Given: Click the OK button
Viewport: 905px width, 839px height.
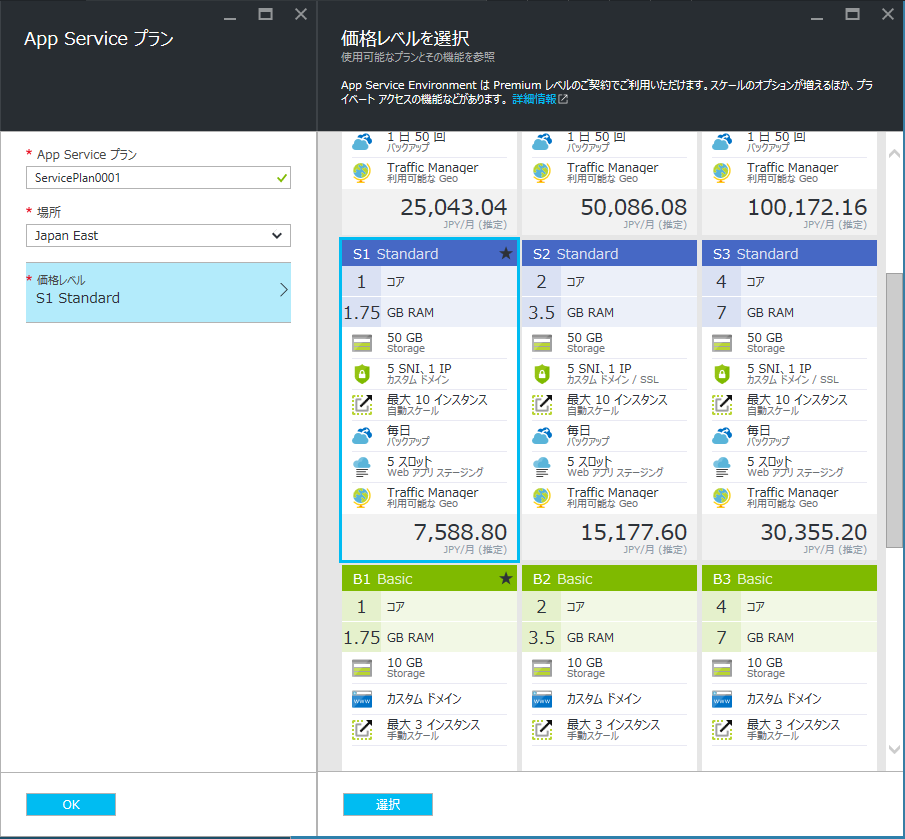Looking at the screenshot, I should (x=71, y=804).
